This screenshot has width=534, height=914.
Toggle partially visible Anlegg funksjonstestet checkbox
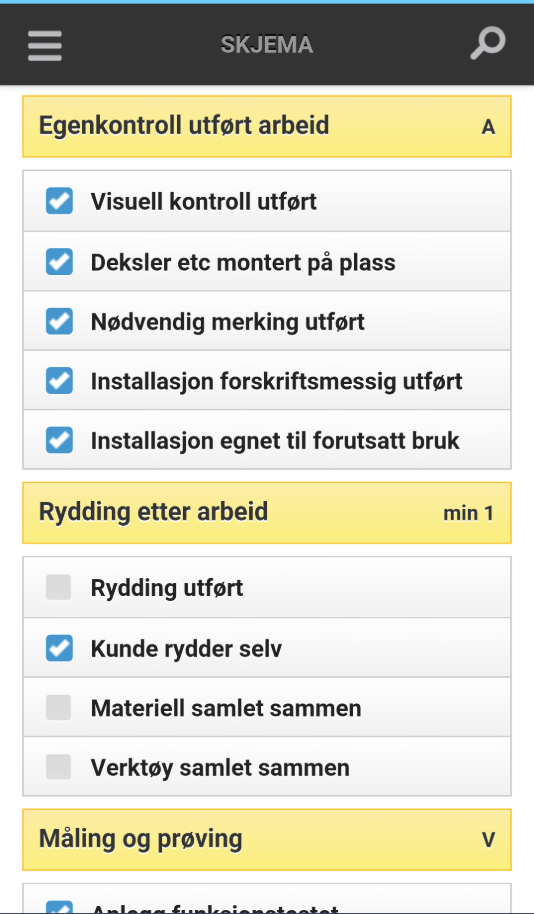(x=59, y=907)
